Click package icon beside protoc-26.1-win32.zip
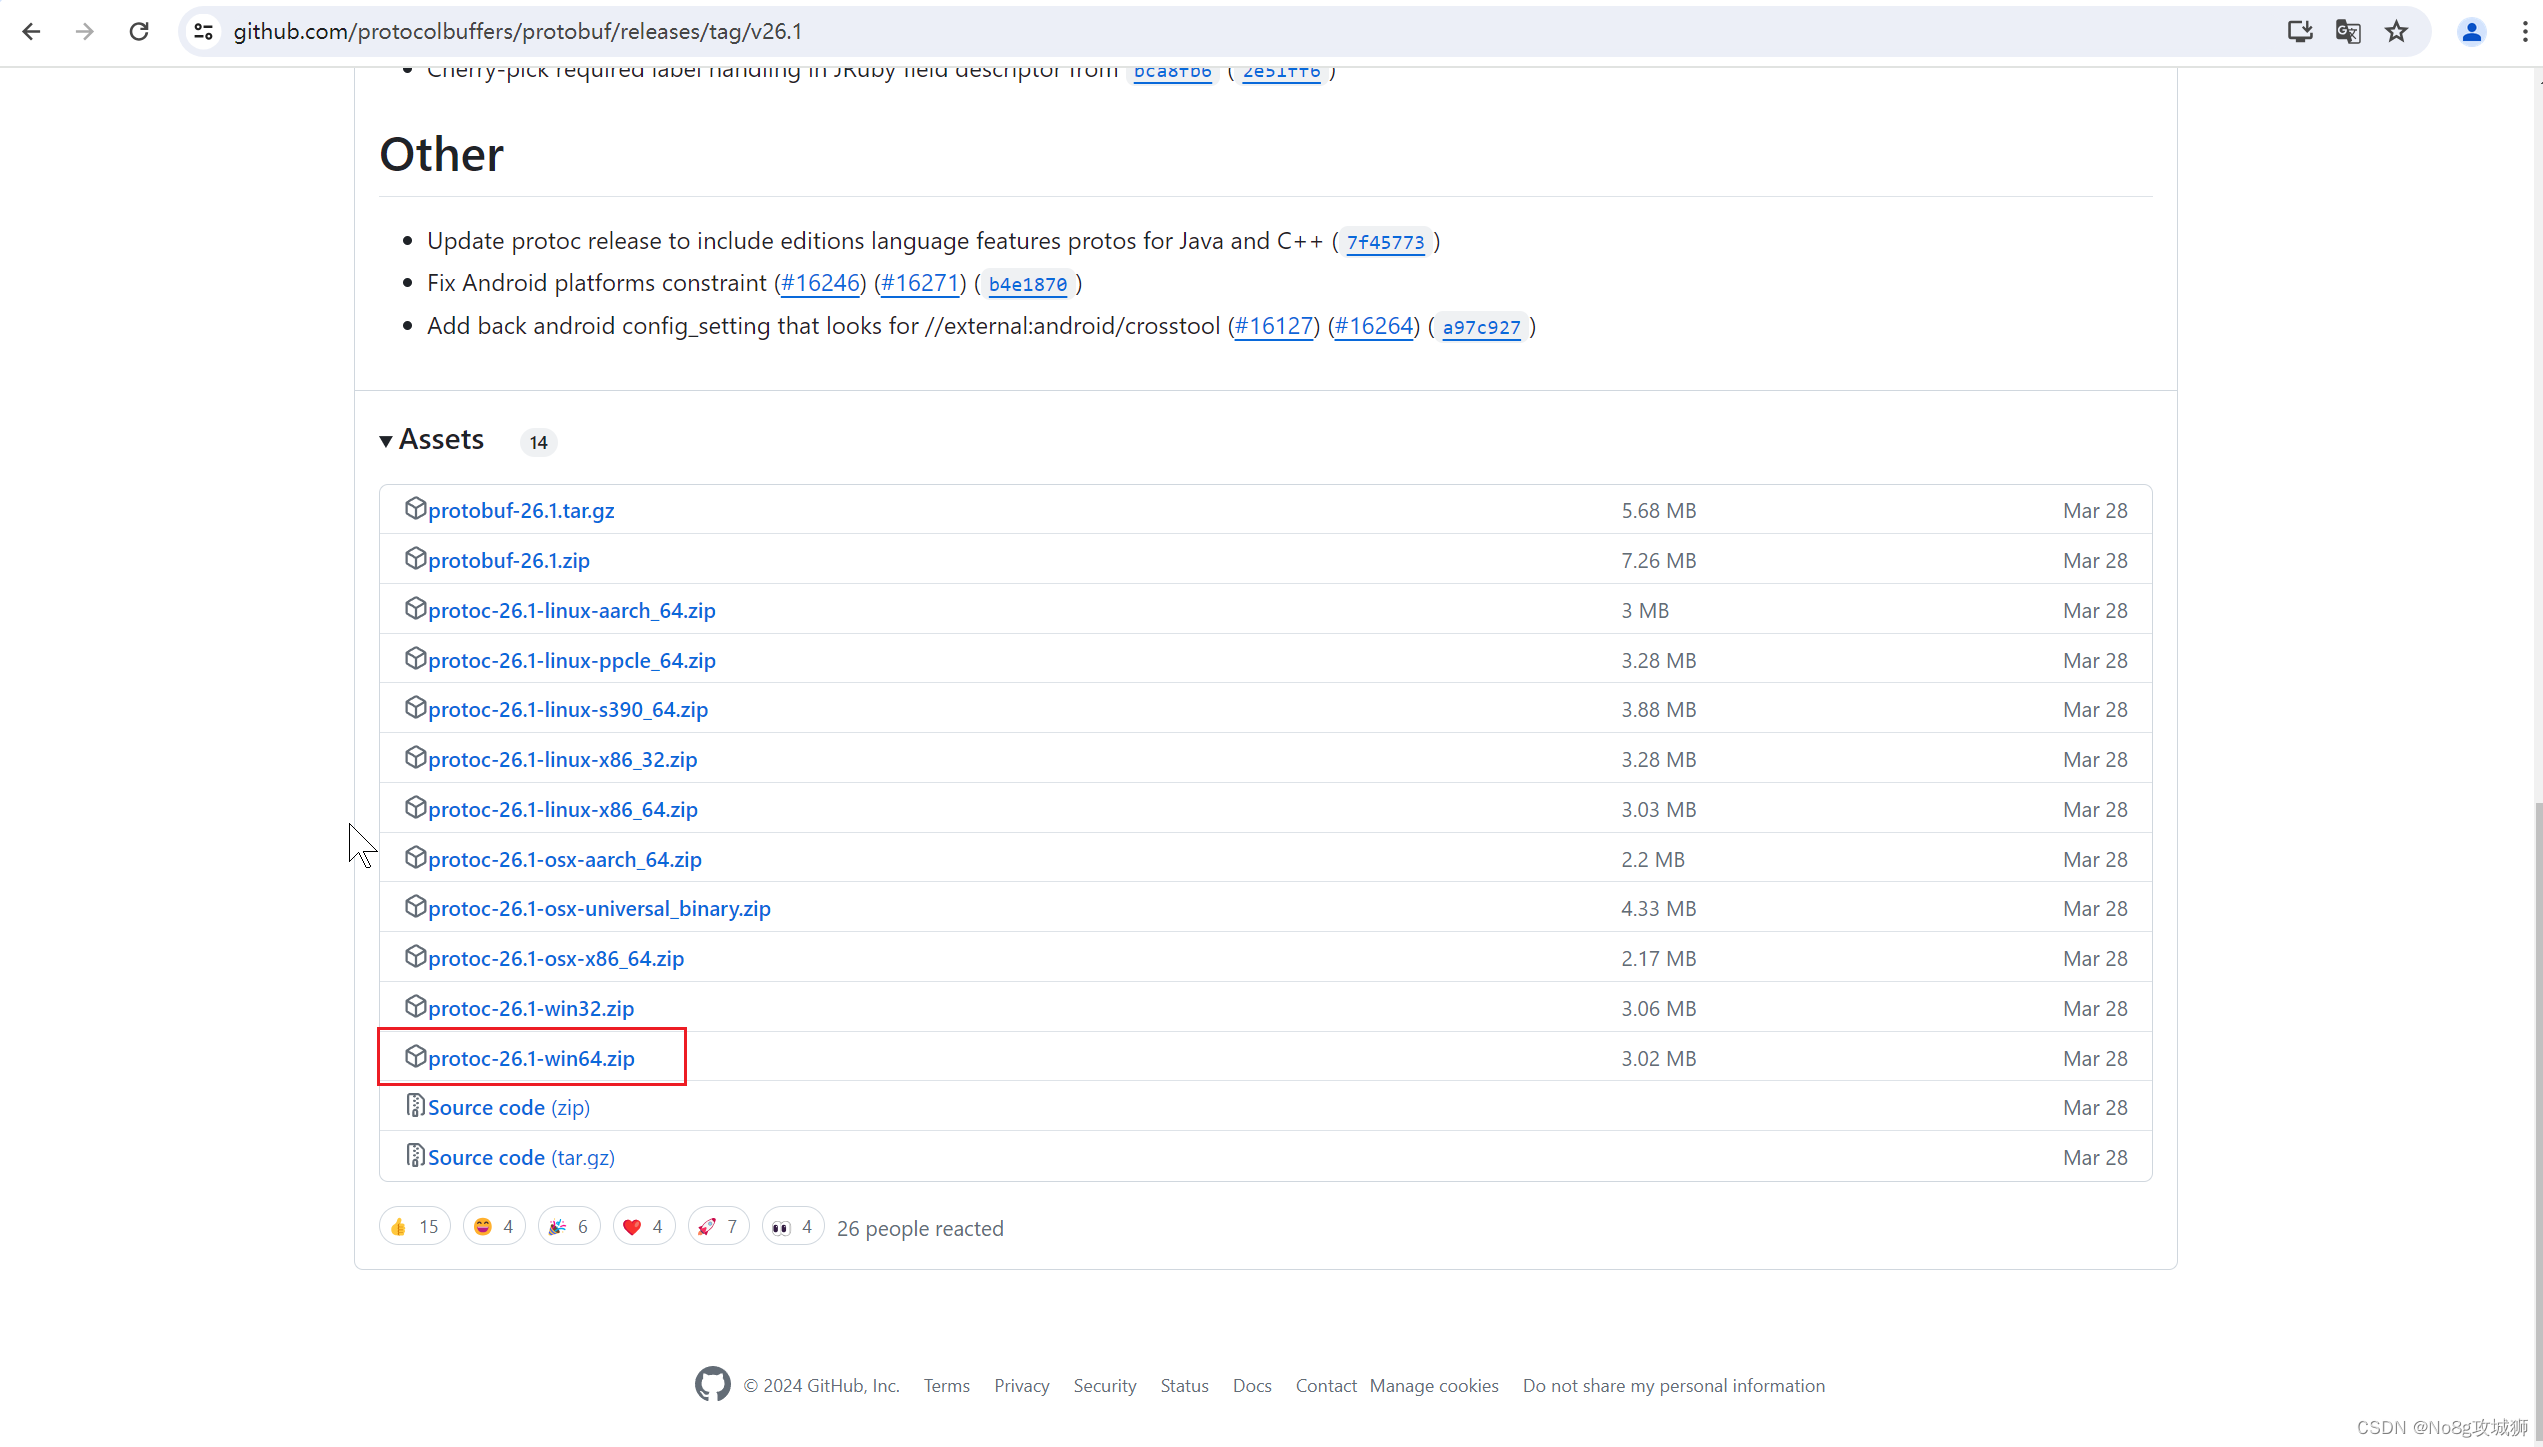This screenshot has width=2543, height=1447. click(x=415, y=1007)
